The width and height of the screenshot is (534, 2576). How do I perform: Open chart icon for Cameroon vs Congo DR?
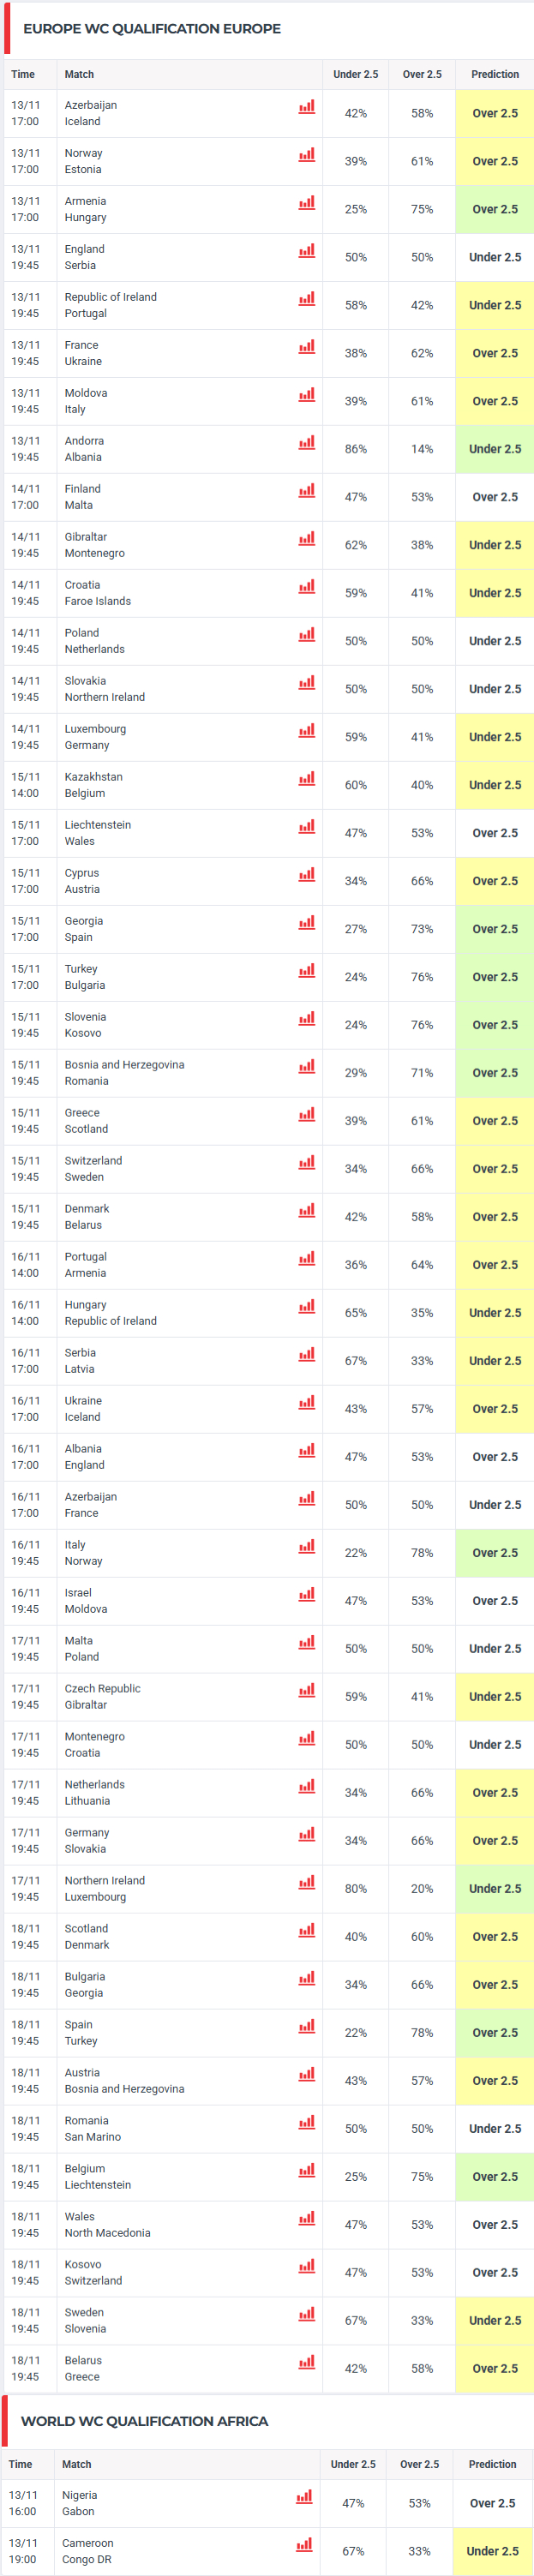point(303,2545)
